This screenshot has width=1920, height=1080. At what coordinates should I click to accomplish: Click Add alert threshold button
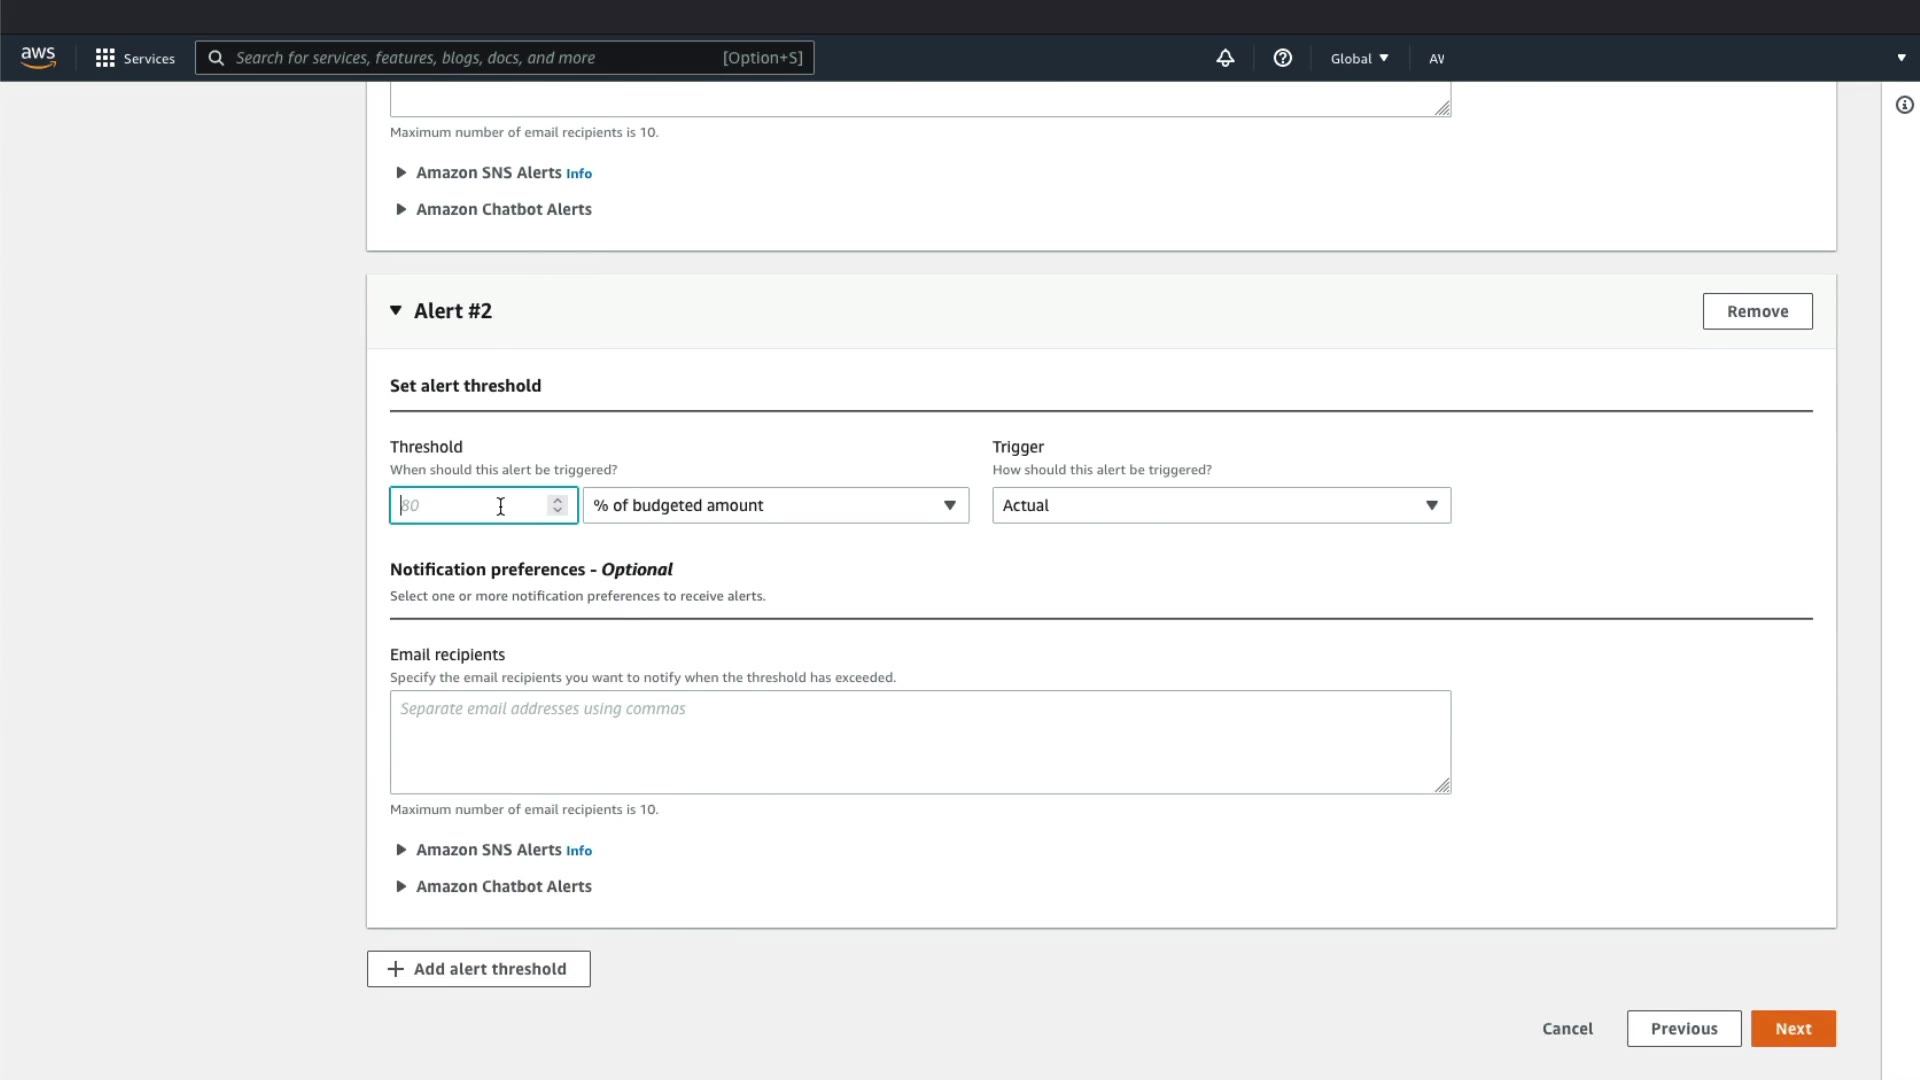tap(478, 969)
